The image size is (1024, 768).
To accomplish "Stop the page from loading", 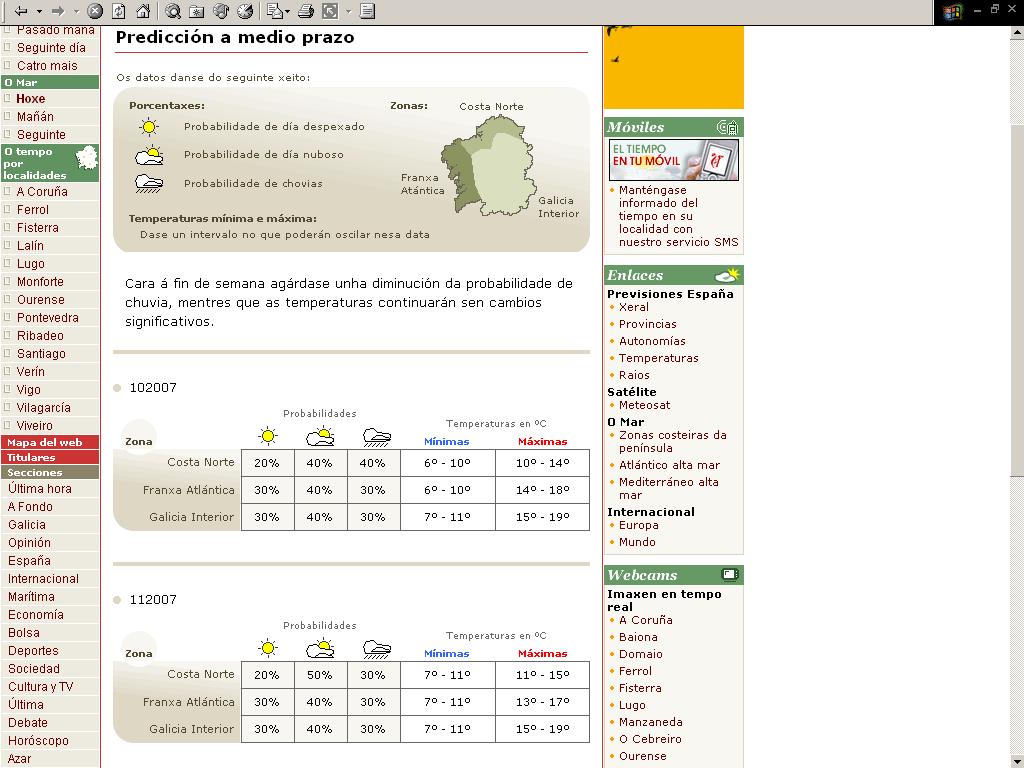I will [x=95, y=11].
